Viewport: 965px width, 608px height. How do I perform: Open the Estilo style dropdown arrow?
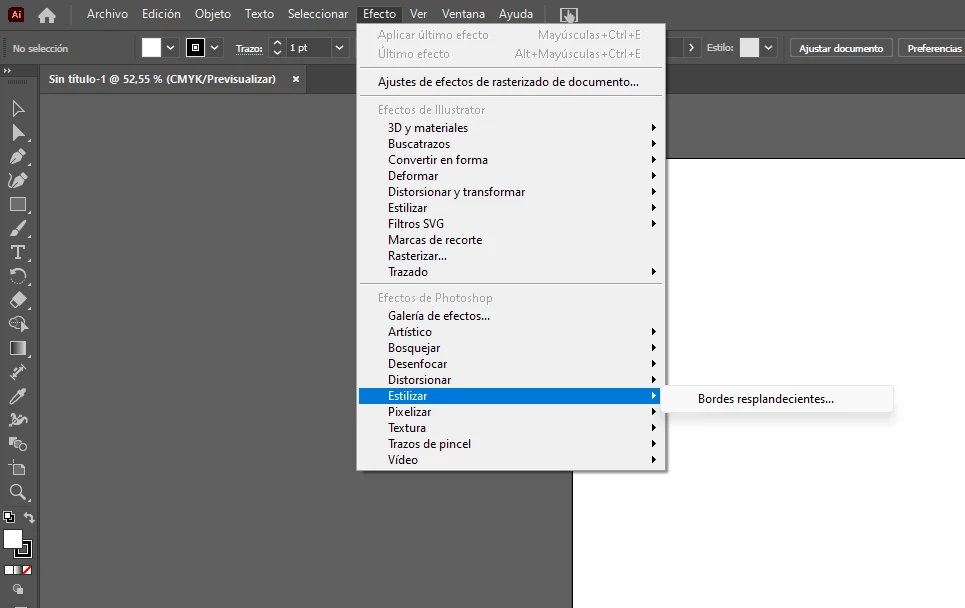click(768, 47)
